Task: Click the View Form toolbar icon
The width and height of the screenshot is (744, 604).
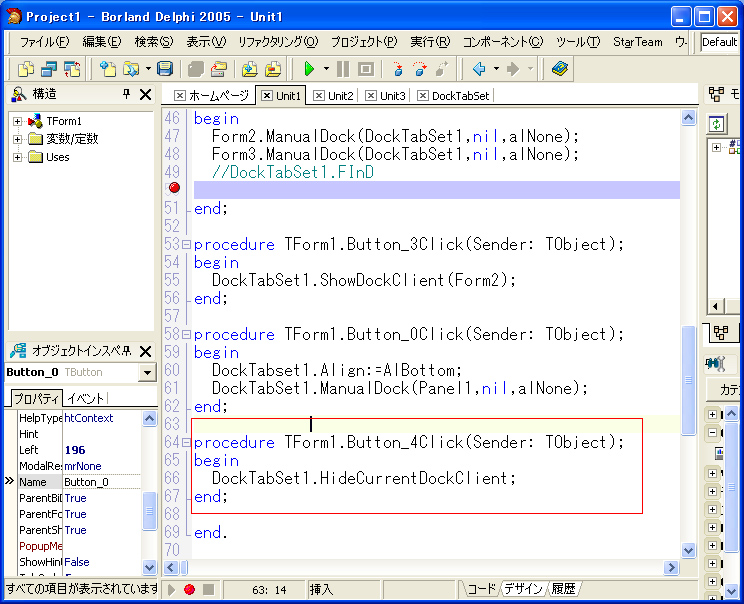Action: tap(48, 69)
